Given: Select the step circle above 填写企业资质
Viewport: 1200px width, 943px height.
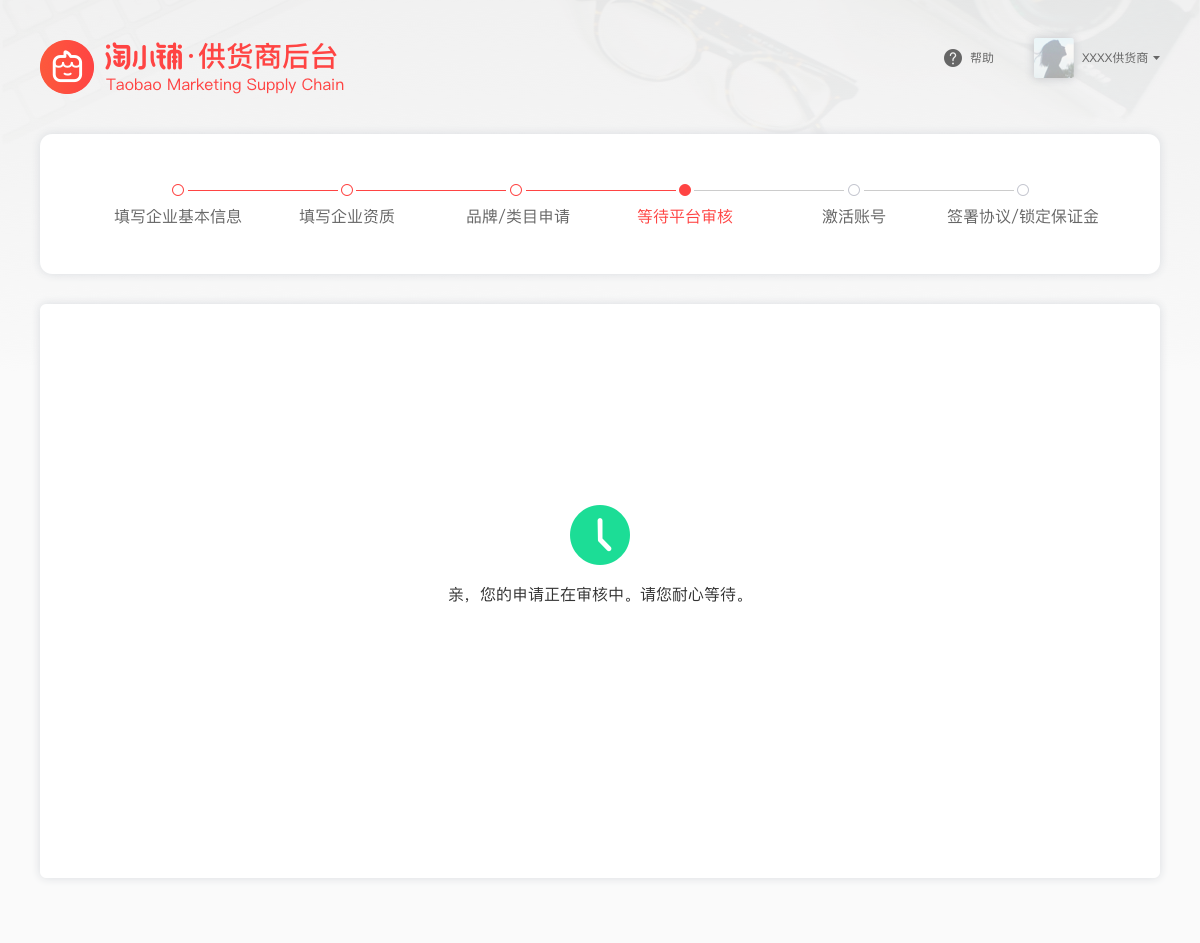Looking at the screenshot, I should tap(347, 190).
